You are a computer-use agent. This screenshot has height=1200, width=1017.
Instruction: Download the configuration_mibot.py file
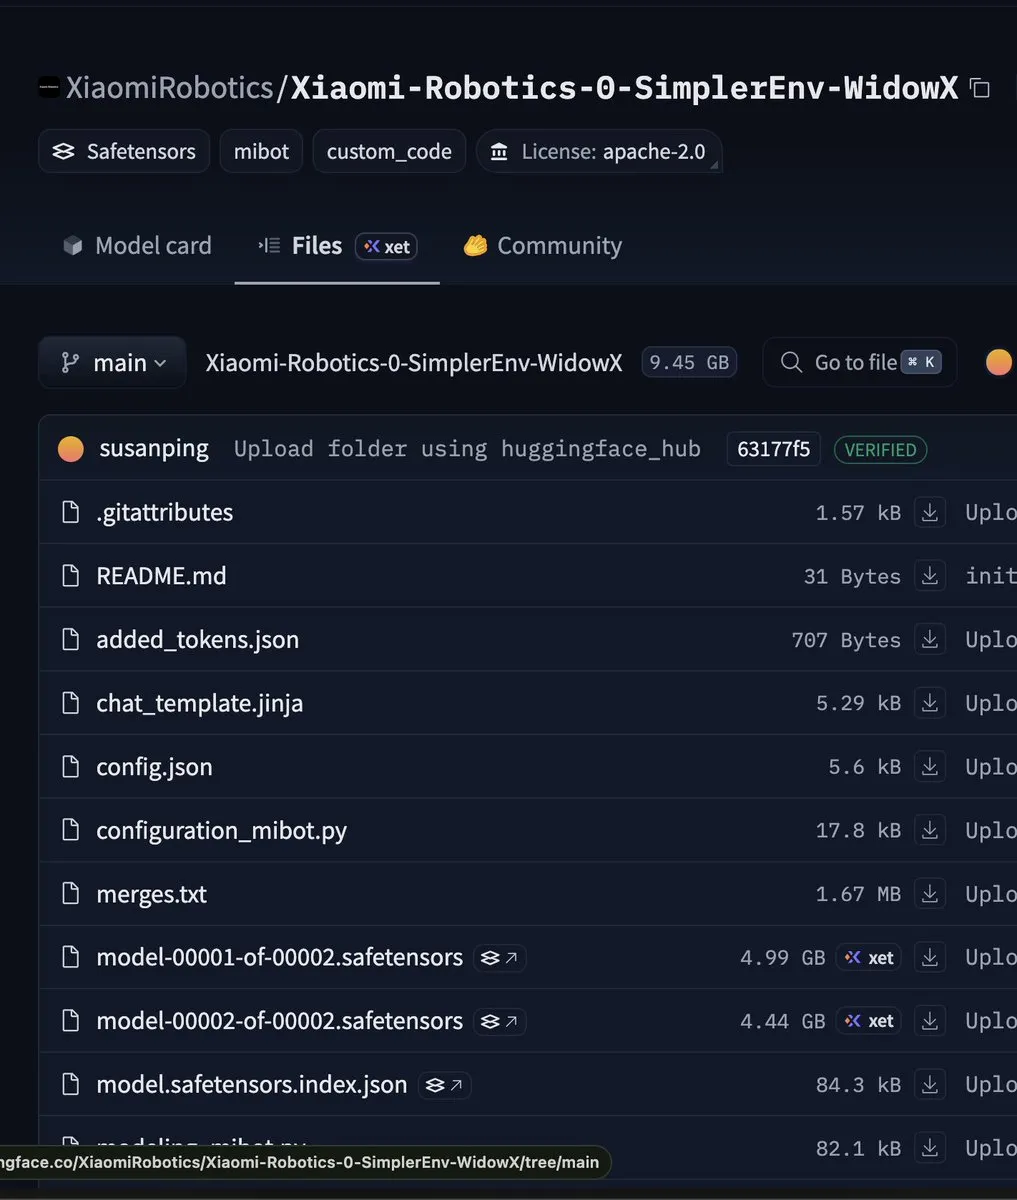930,830
